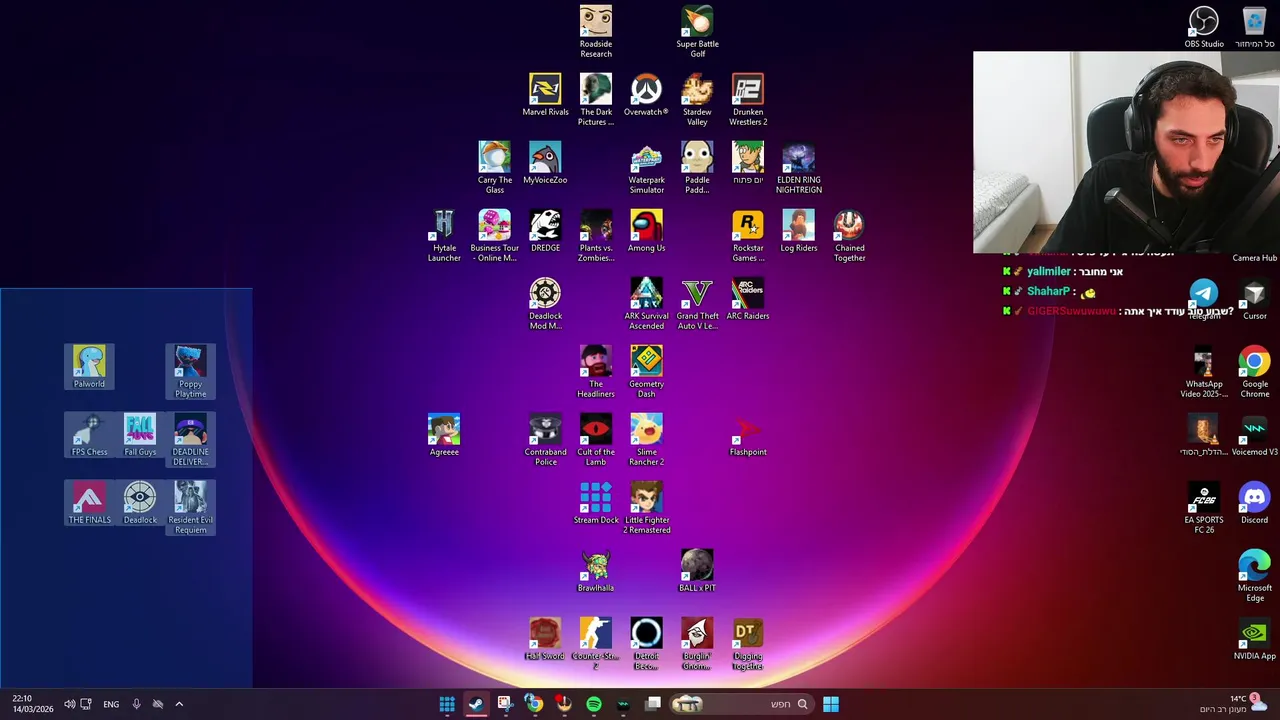Select the Resident Evil Requiem icon
Viewport: 1280px width, 720px height.
click(190, 508)
